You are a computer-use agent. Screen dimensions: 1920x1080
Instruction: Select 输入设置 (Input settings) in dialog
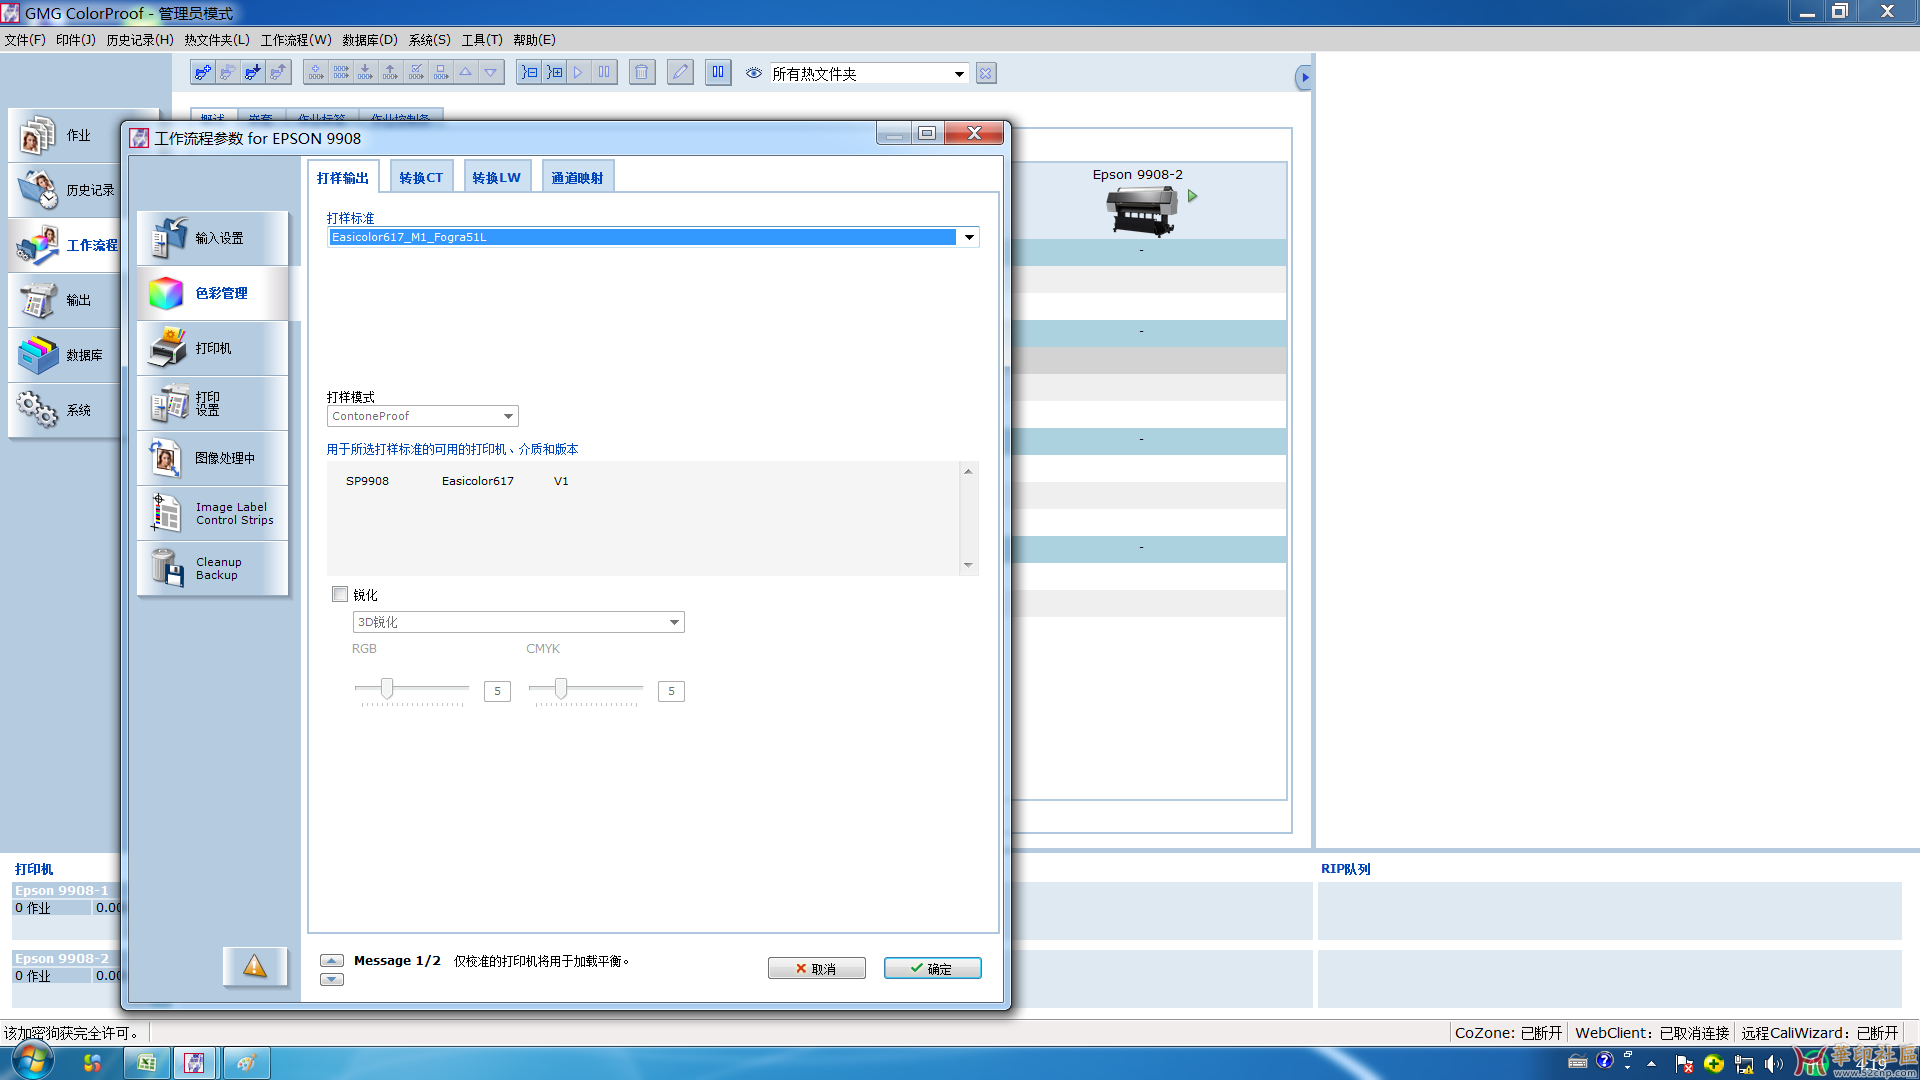(x=213, y=238)
